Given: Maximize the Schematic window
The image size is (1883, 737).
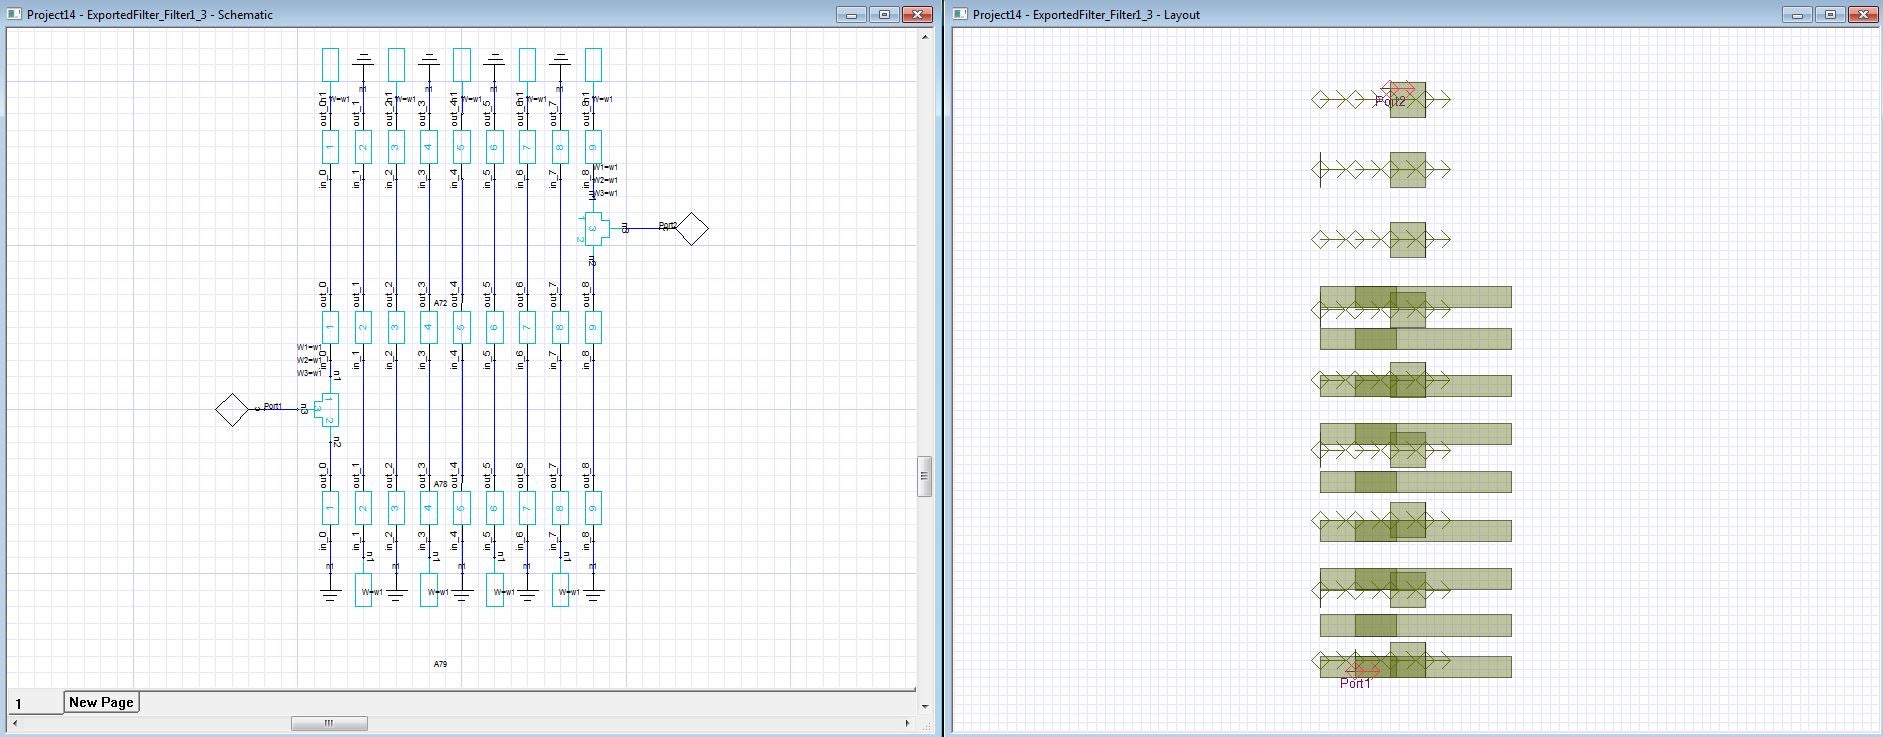Looking at the screenshot, I should click(884, 14).
